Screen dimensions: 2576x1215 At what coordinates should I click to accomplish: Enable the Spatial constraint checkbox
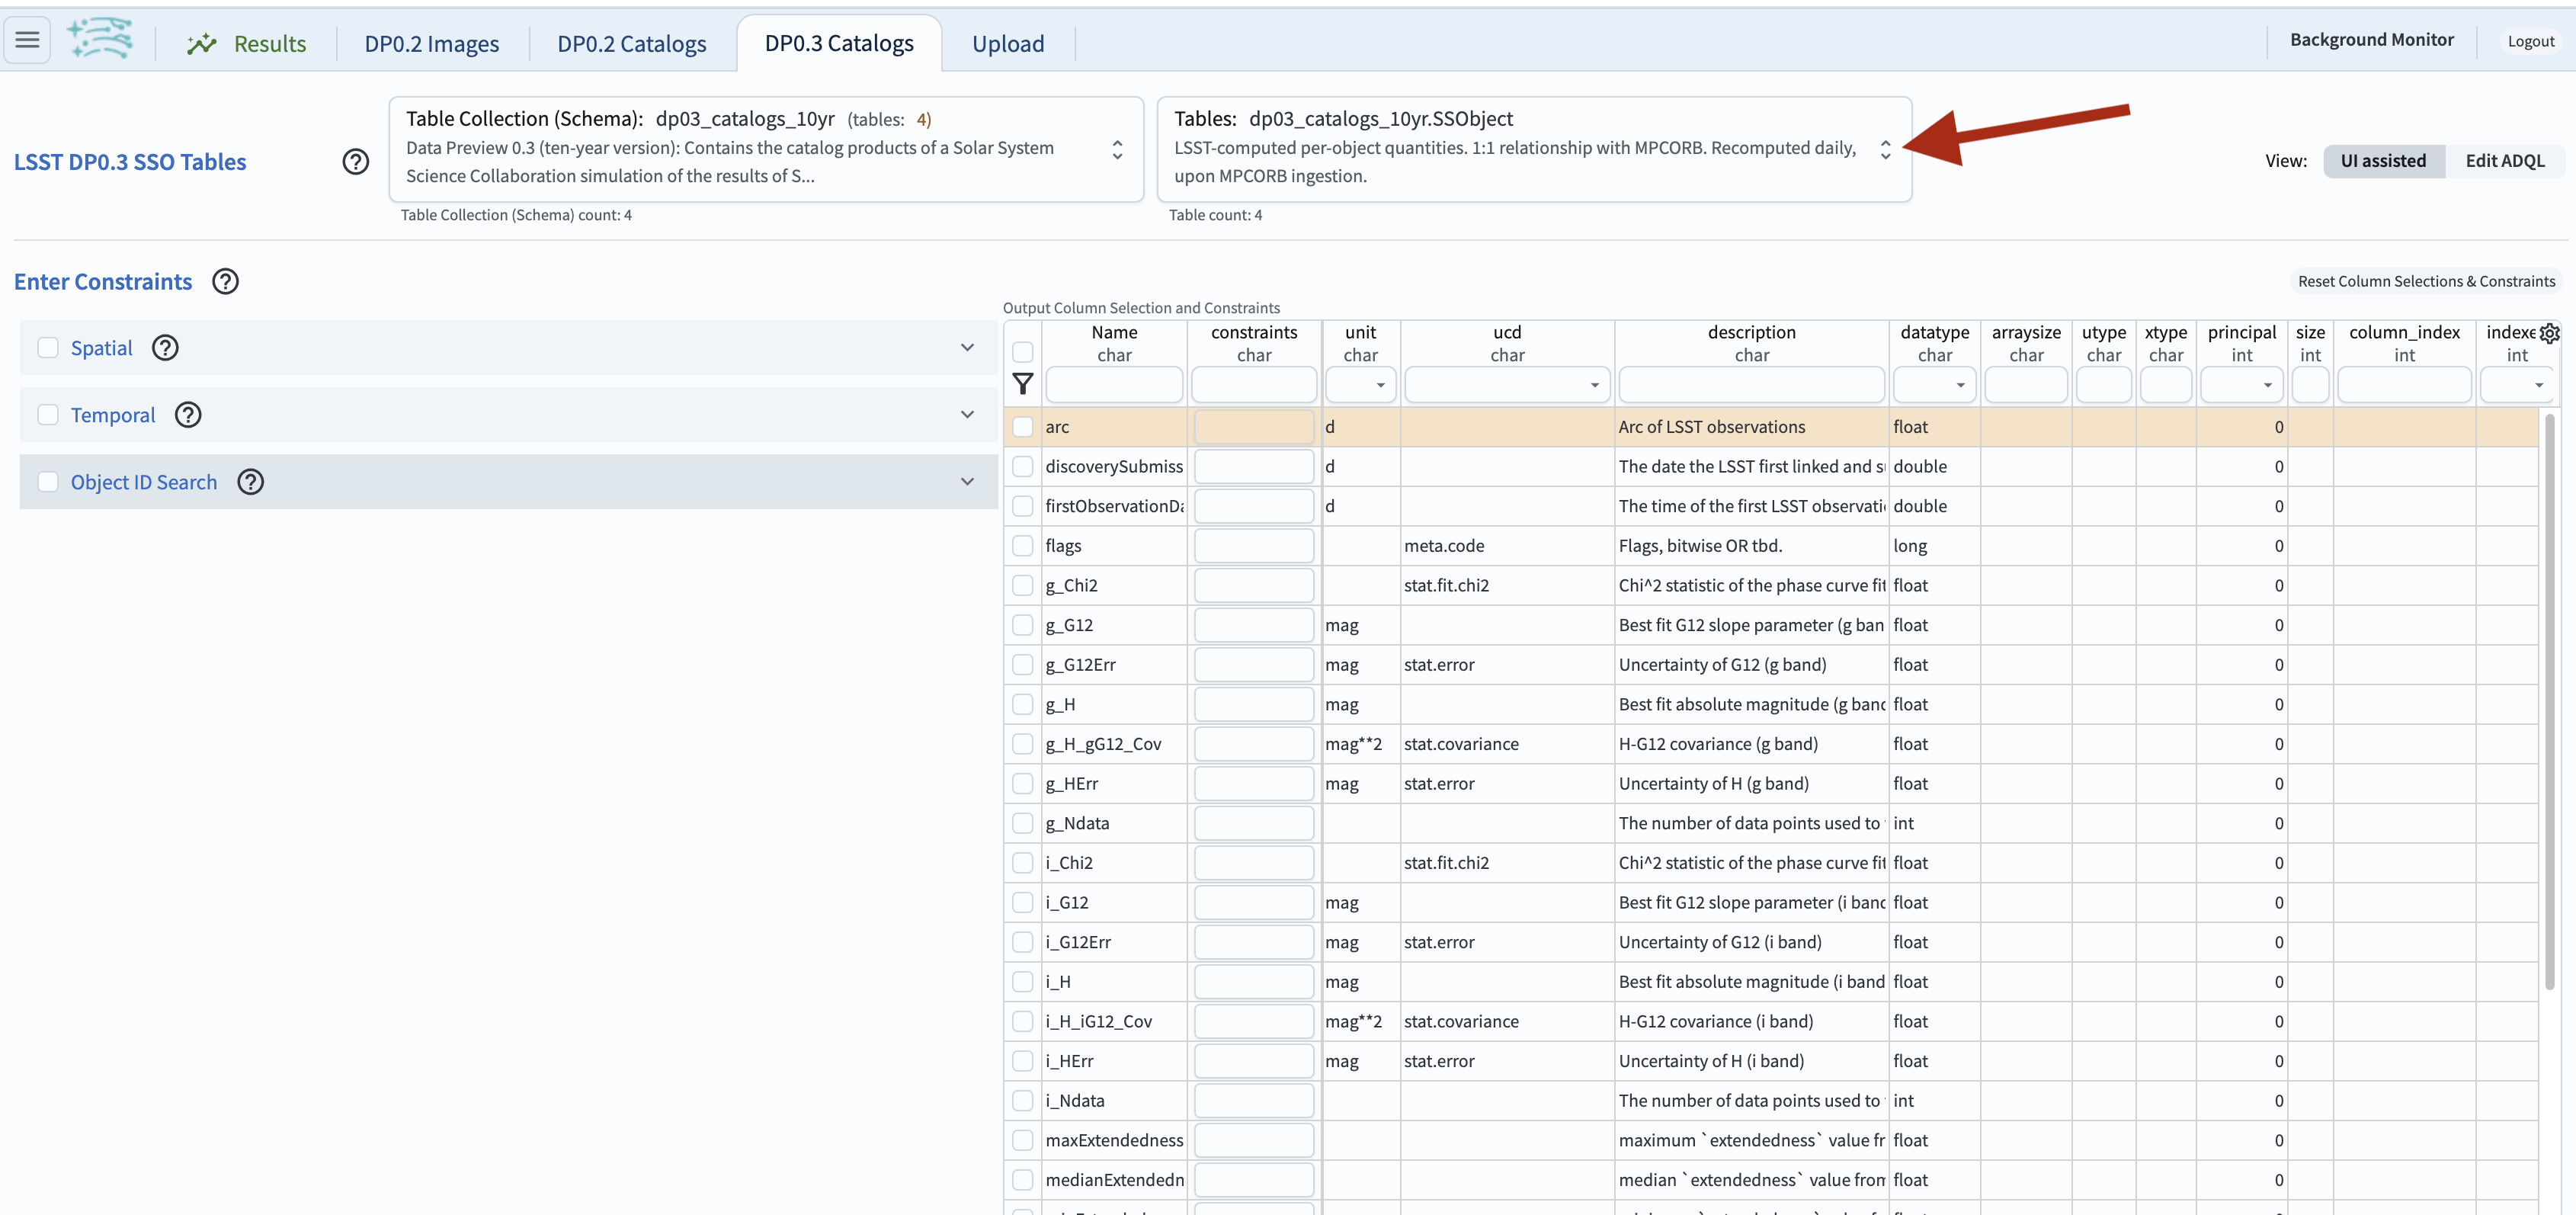tap(48, 347)
